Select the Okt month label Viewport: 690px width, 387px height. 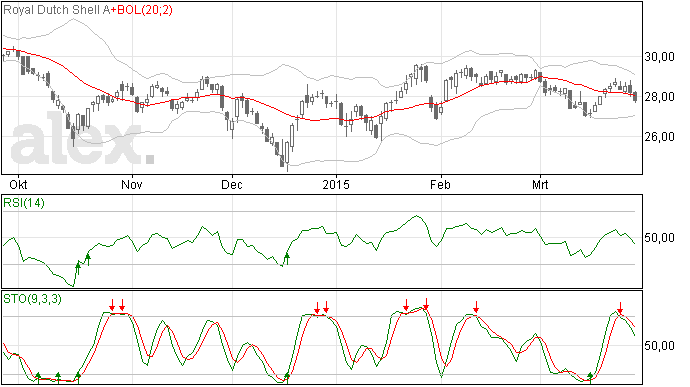[x=18, y=184]
